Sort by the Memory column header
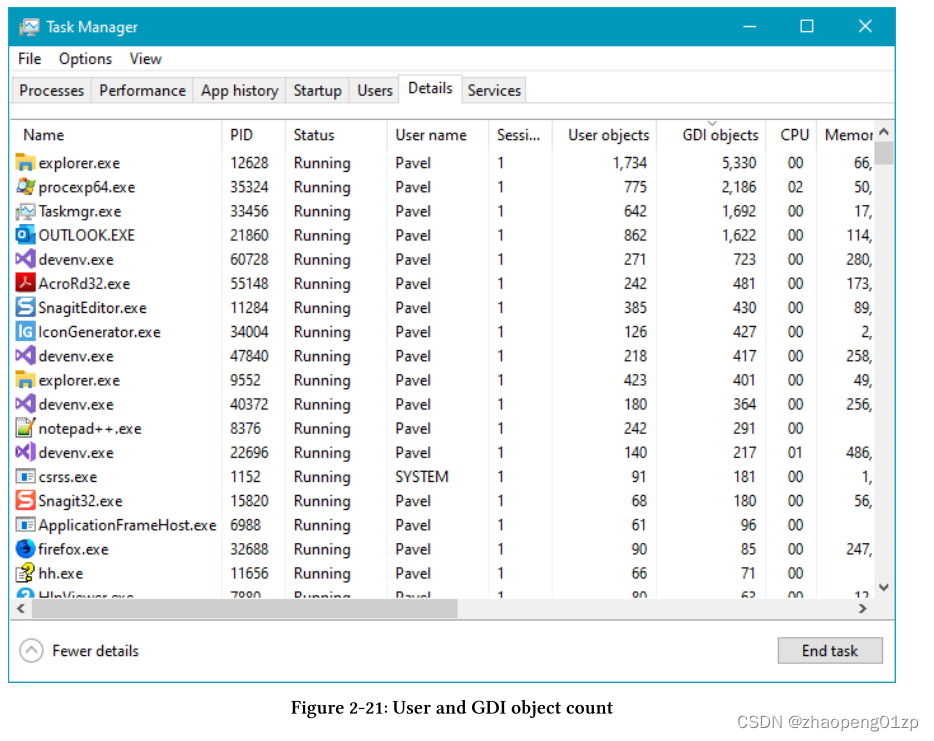The height and width of the screenshot is (741, 934). pos(846,135)
